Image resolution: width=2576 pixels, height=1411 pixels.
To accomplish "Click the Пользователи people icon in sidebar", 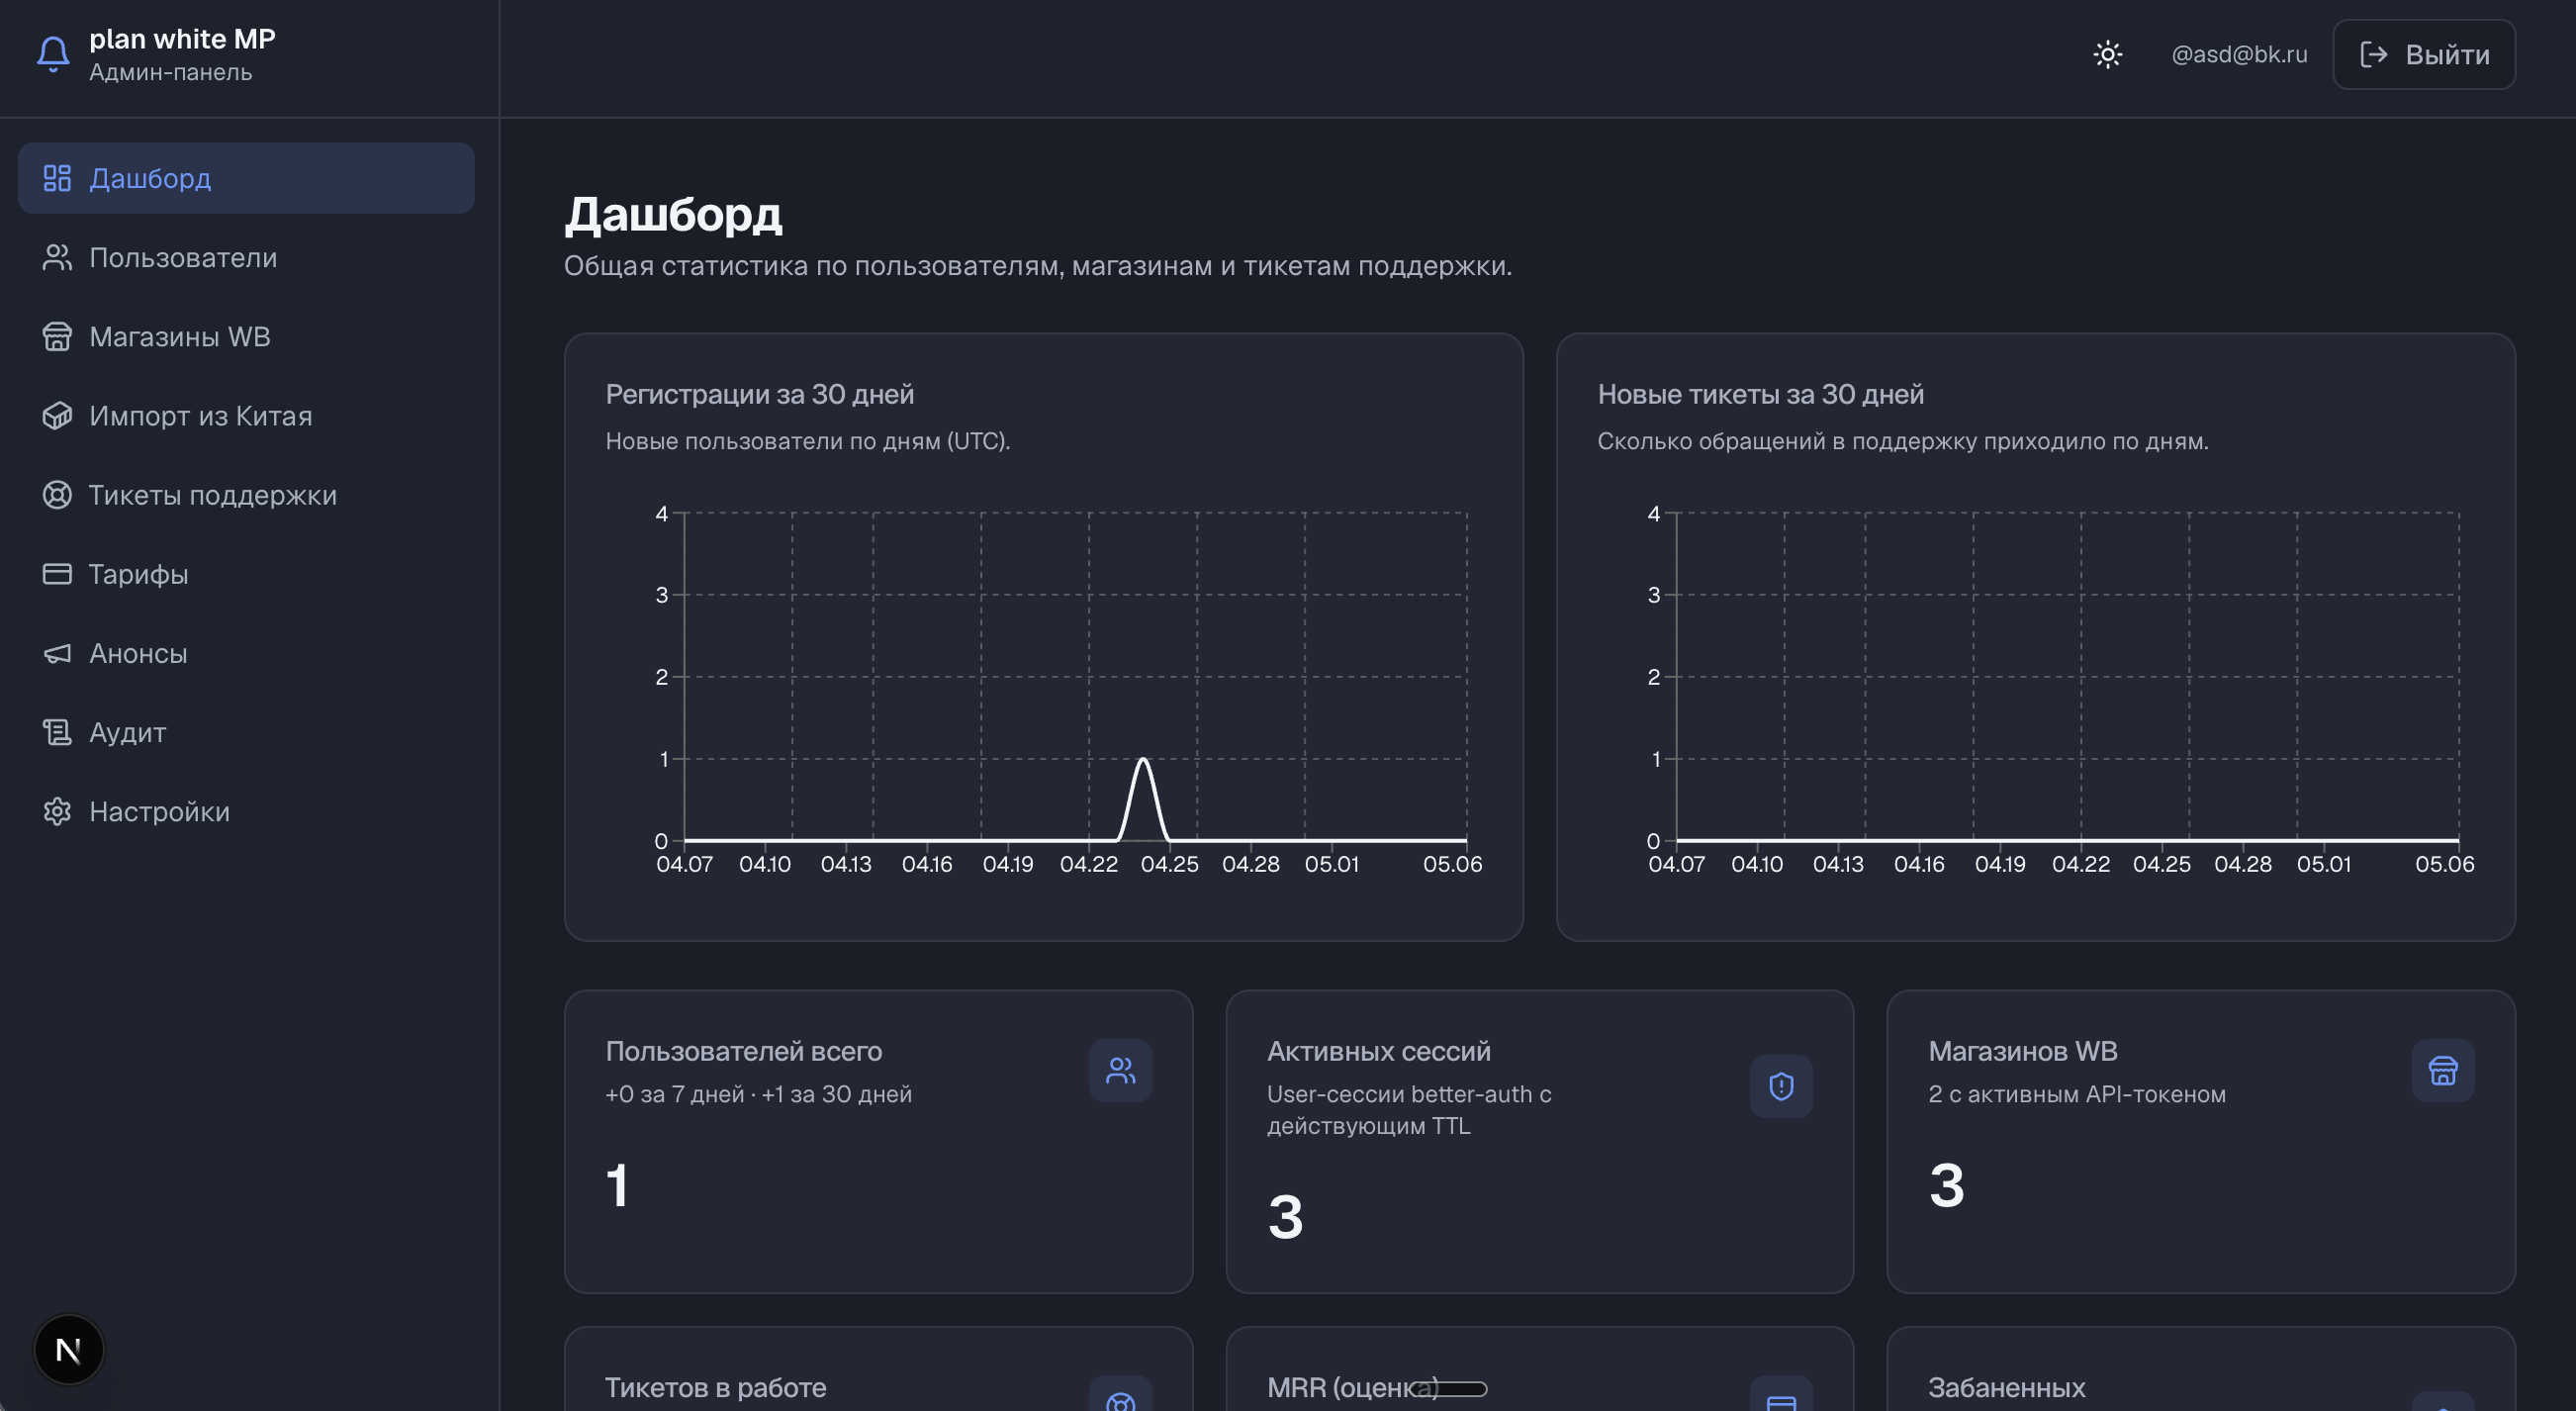I will 57,257.
